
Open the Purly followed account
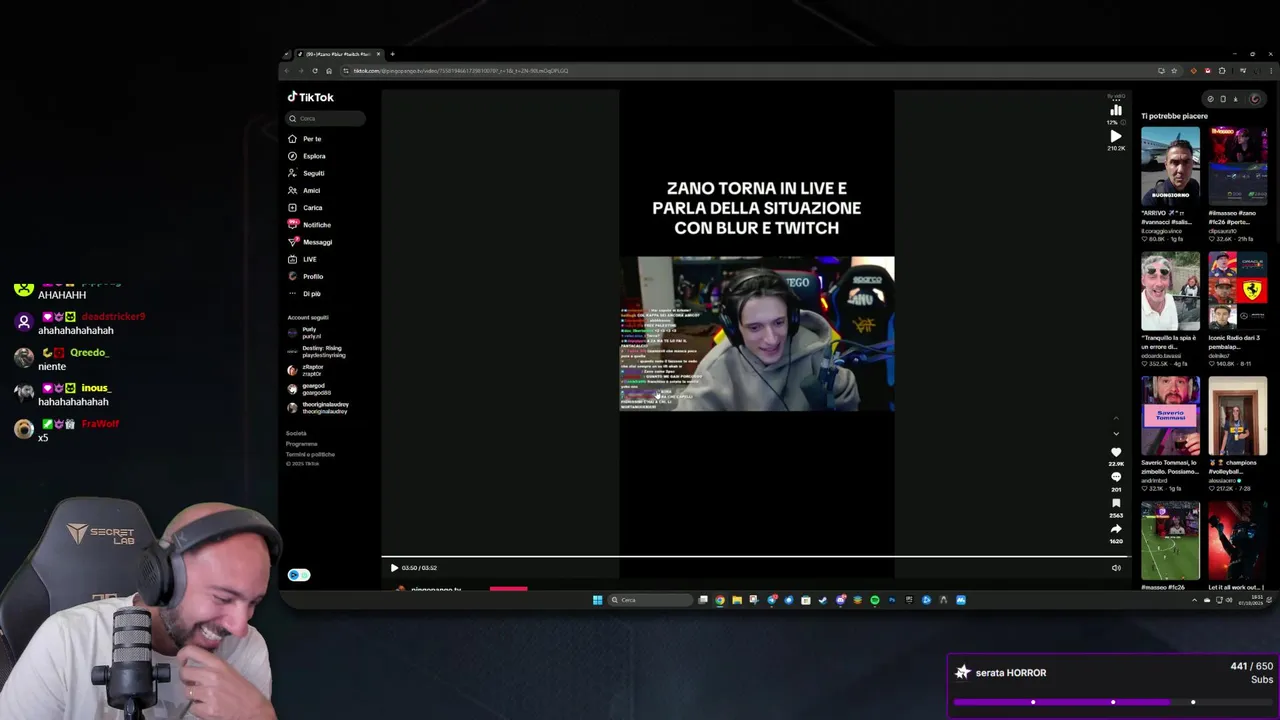coord(303,333)
